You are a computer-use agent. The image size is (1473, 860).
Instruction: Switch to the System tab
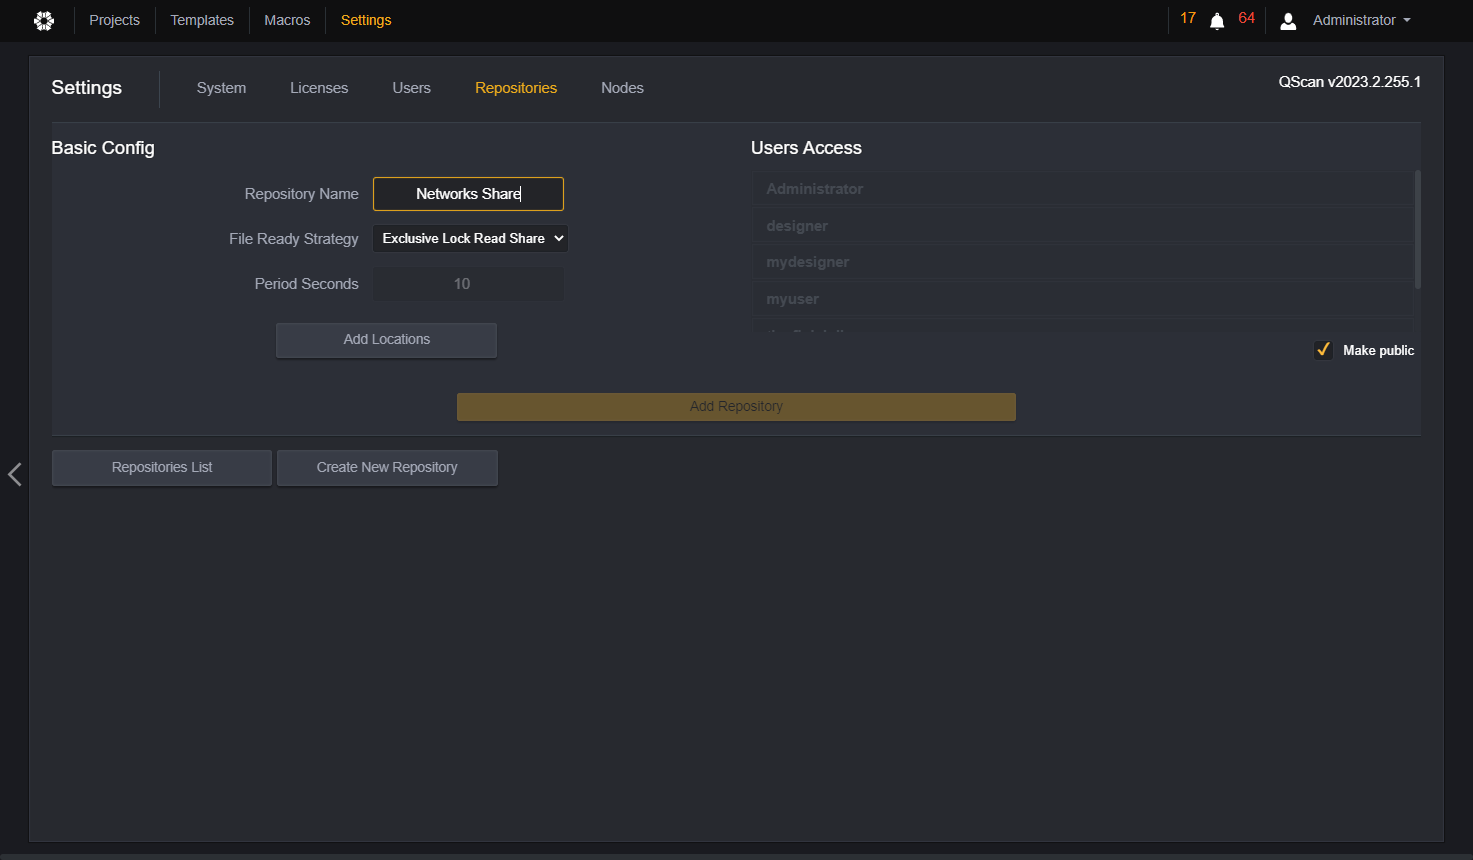(x=221, y=88)
